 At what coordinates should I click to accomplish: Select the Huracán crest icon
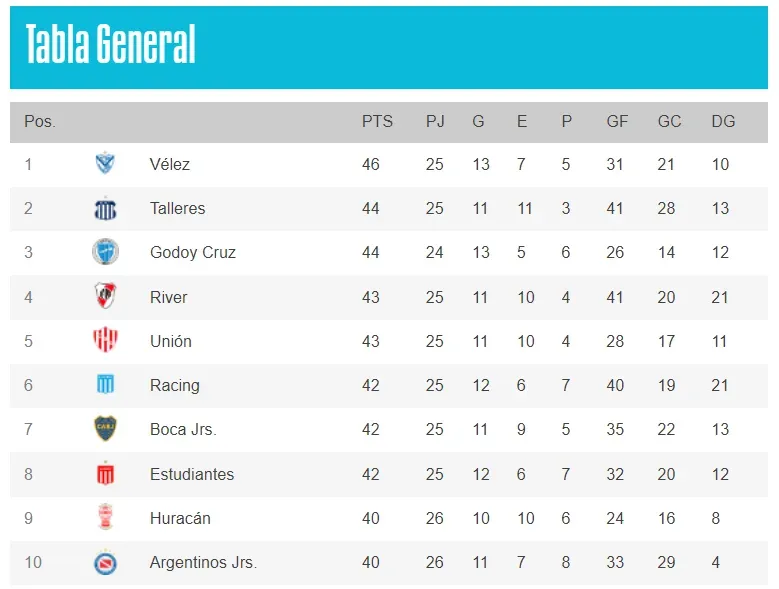point(105,518)
